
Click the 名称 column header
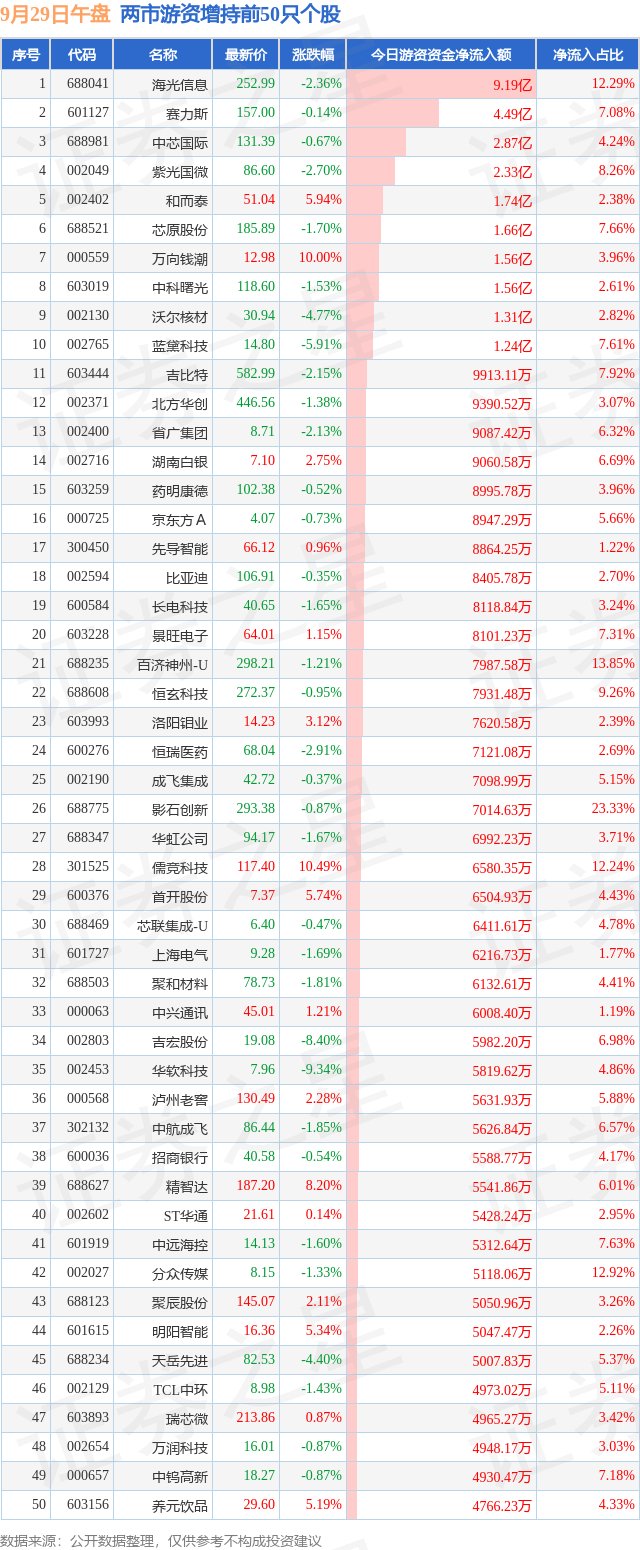162,55
